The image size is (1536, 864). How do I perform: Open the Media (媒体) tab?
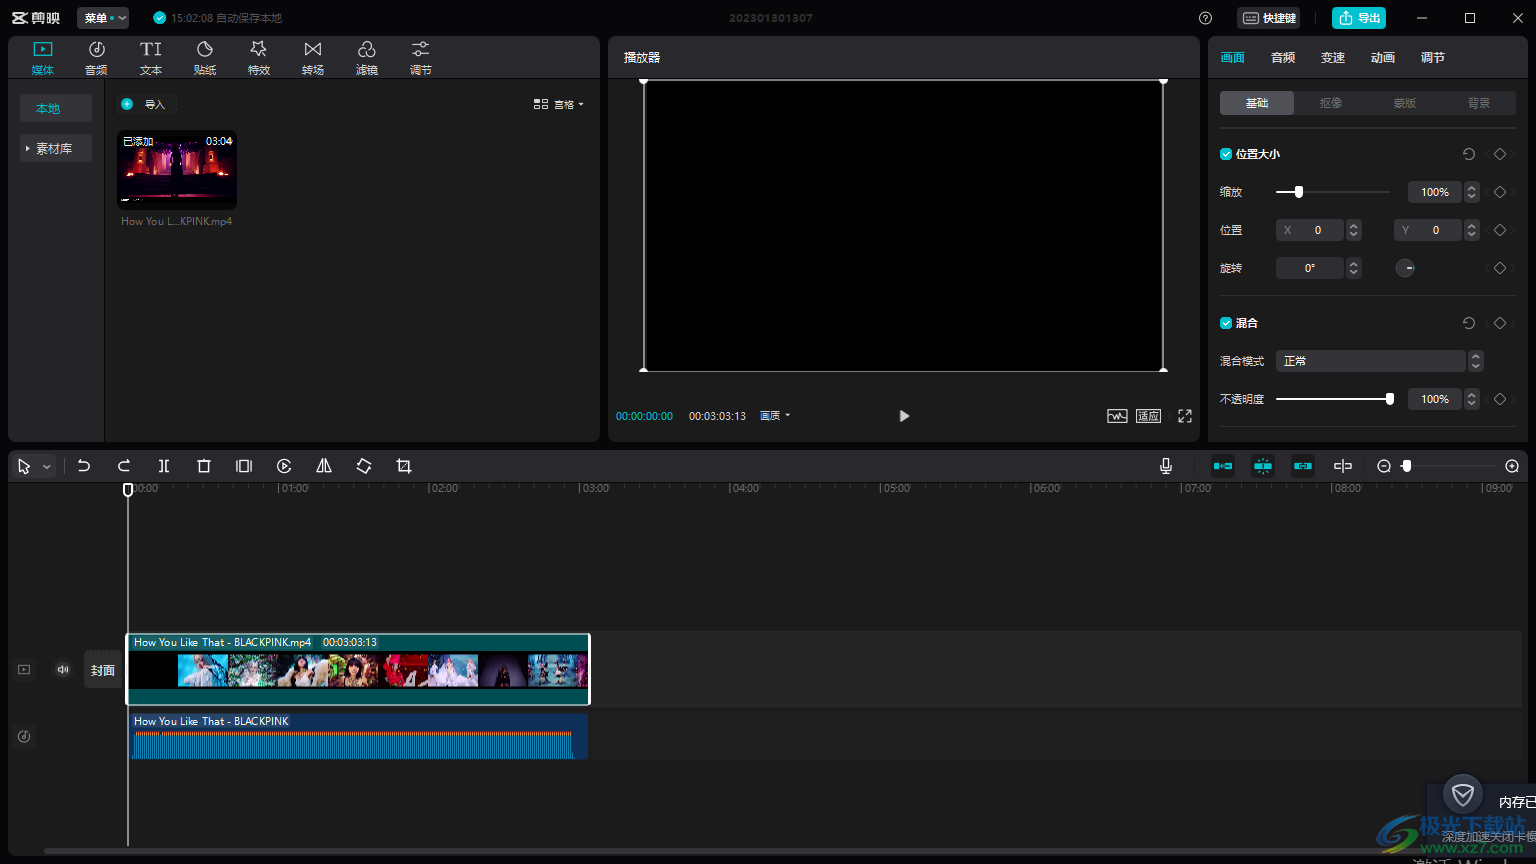(x=42, y=58)
